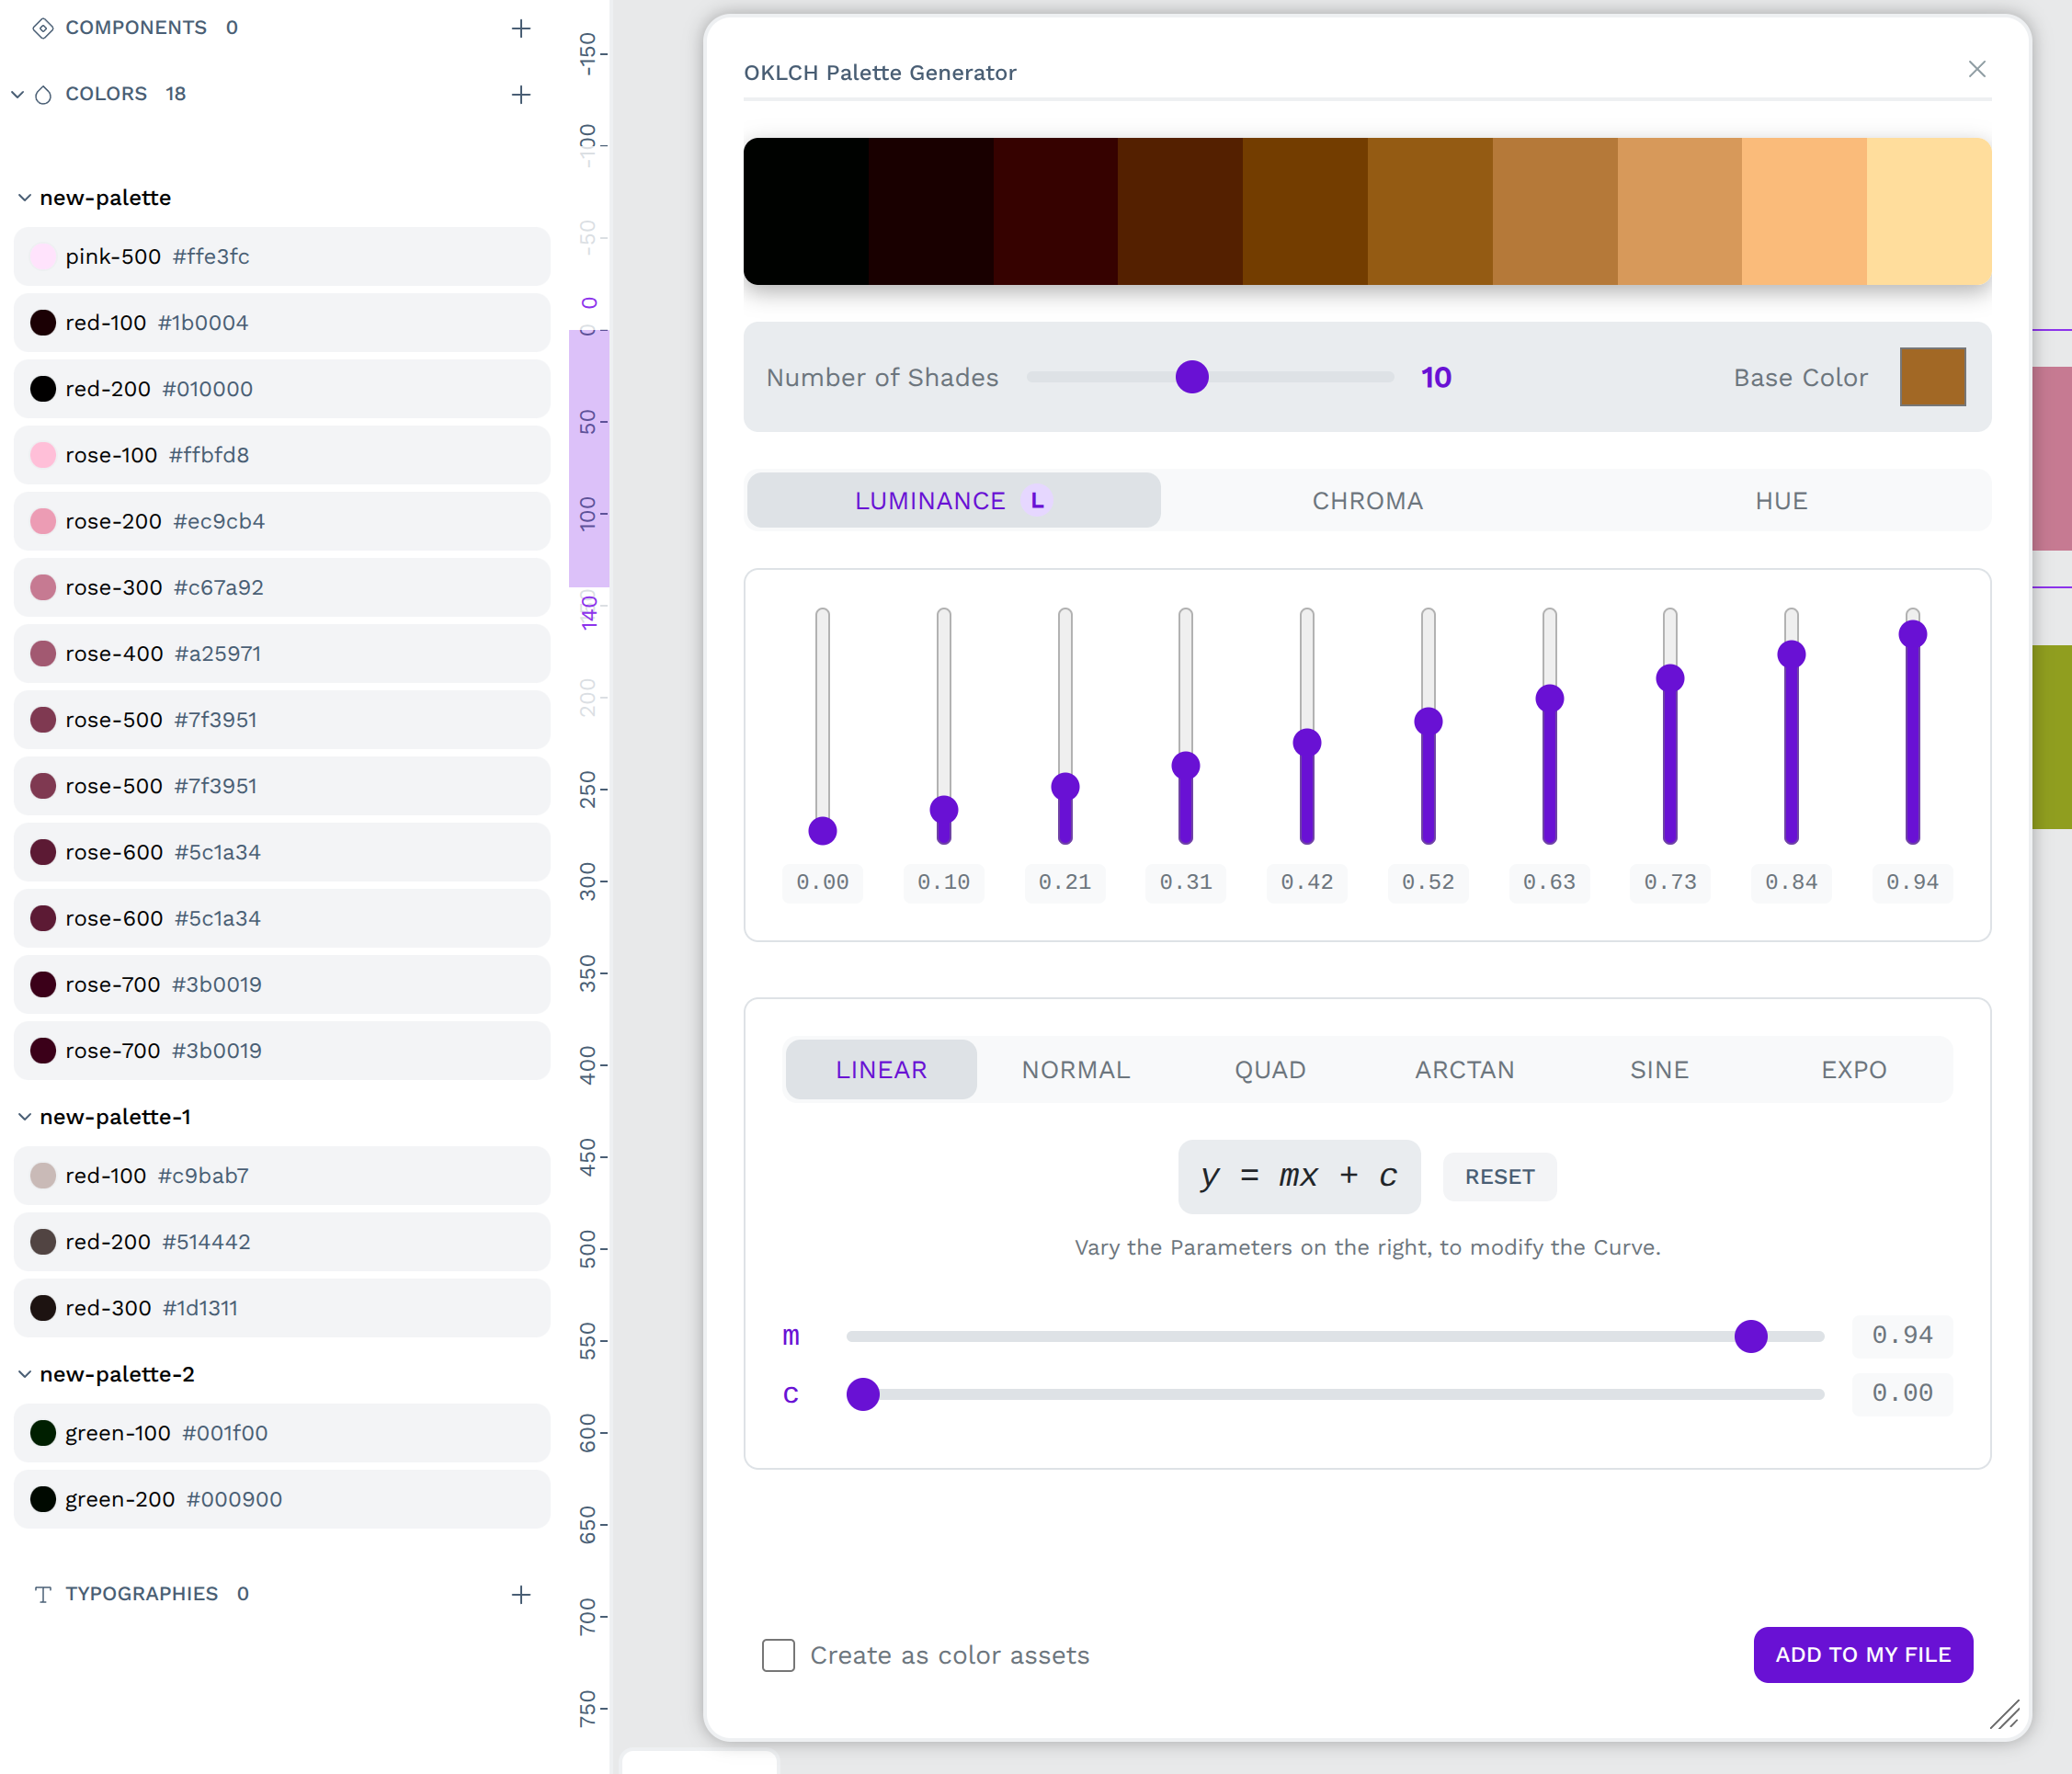Enable Create as color assets checkbox
This screenshot has height=1774, width=2072.
click(778, 1655)
